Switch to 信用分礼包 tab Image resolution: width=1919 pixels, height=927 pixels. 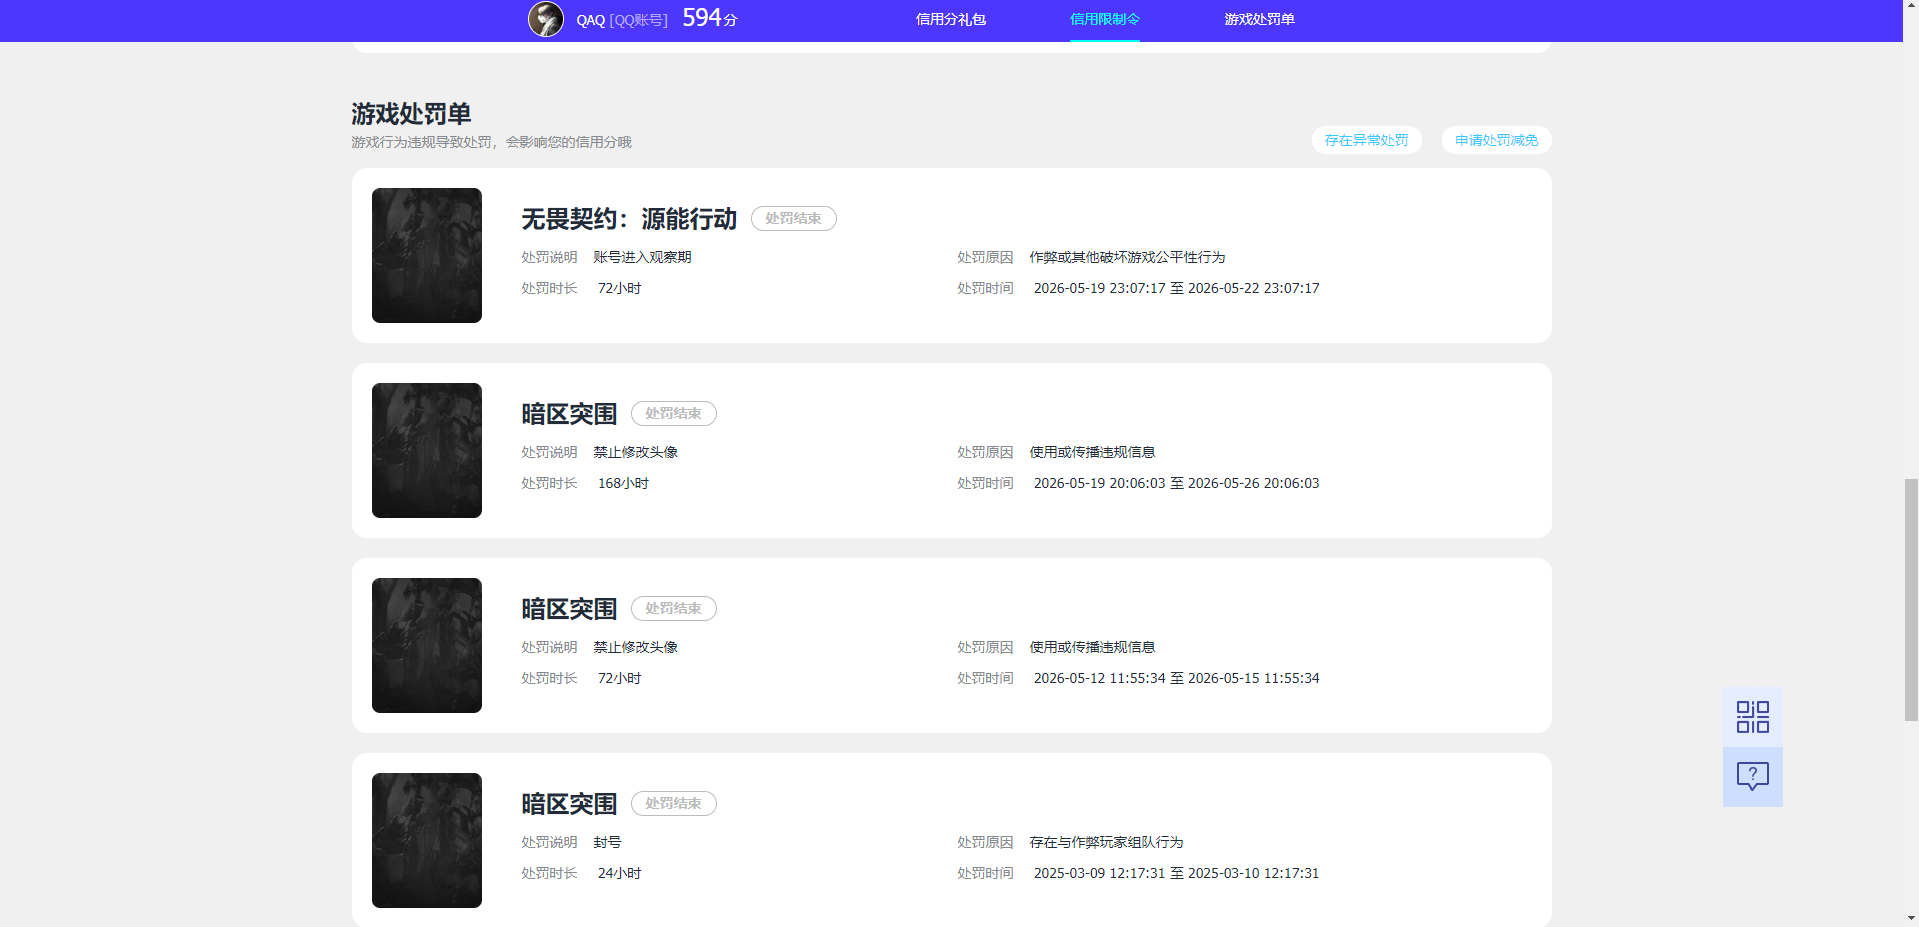pyautogui.click(x=950, y=19)
